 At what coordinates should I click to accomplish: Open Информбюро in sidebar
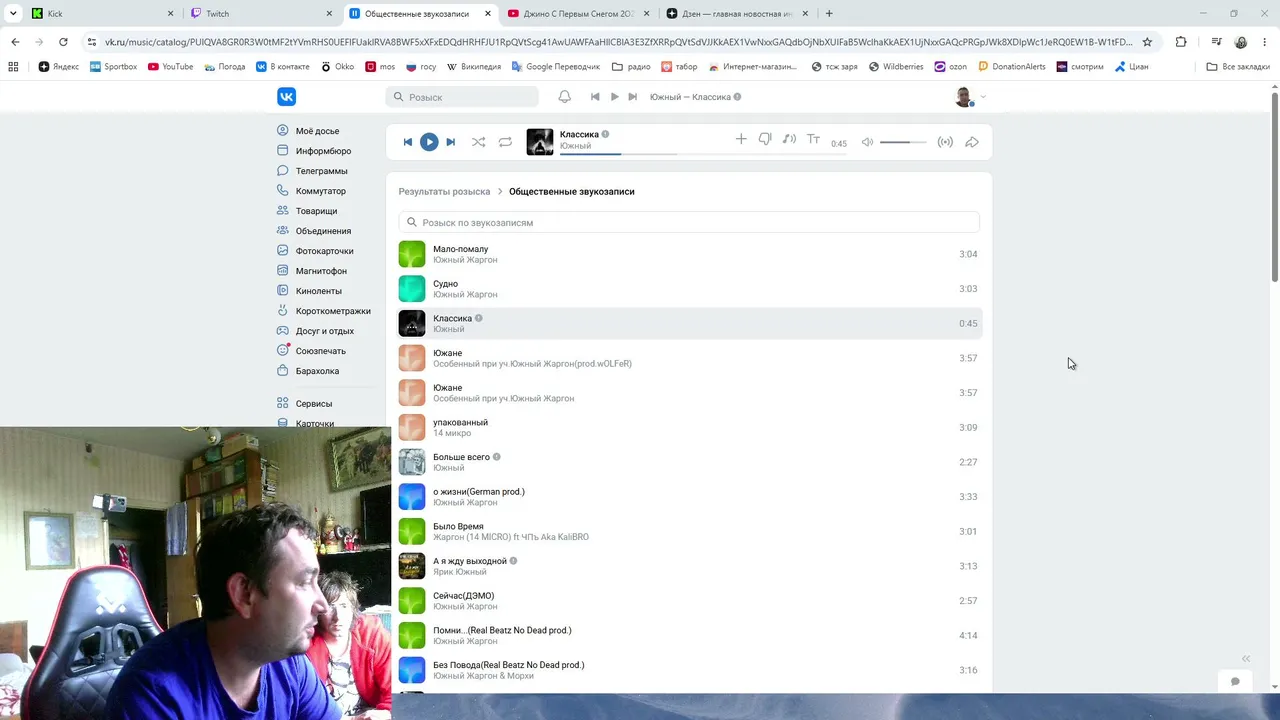323,151
